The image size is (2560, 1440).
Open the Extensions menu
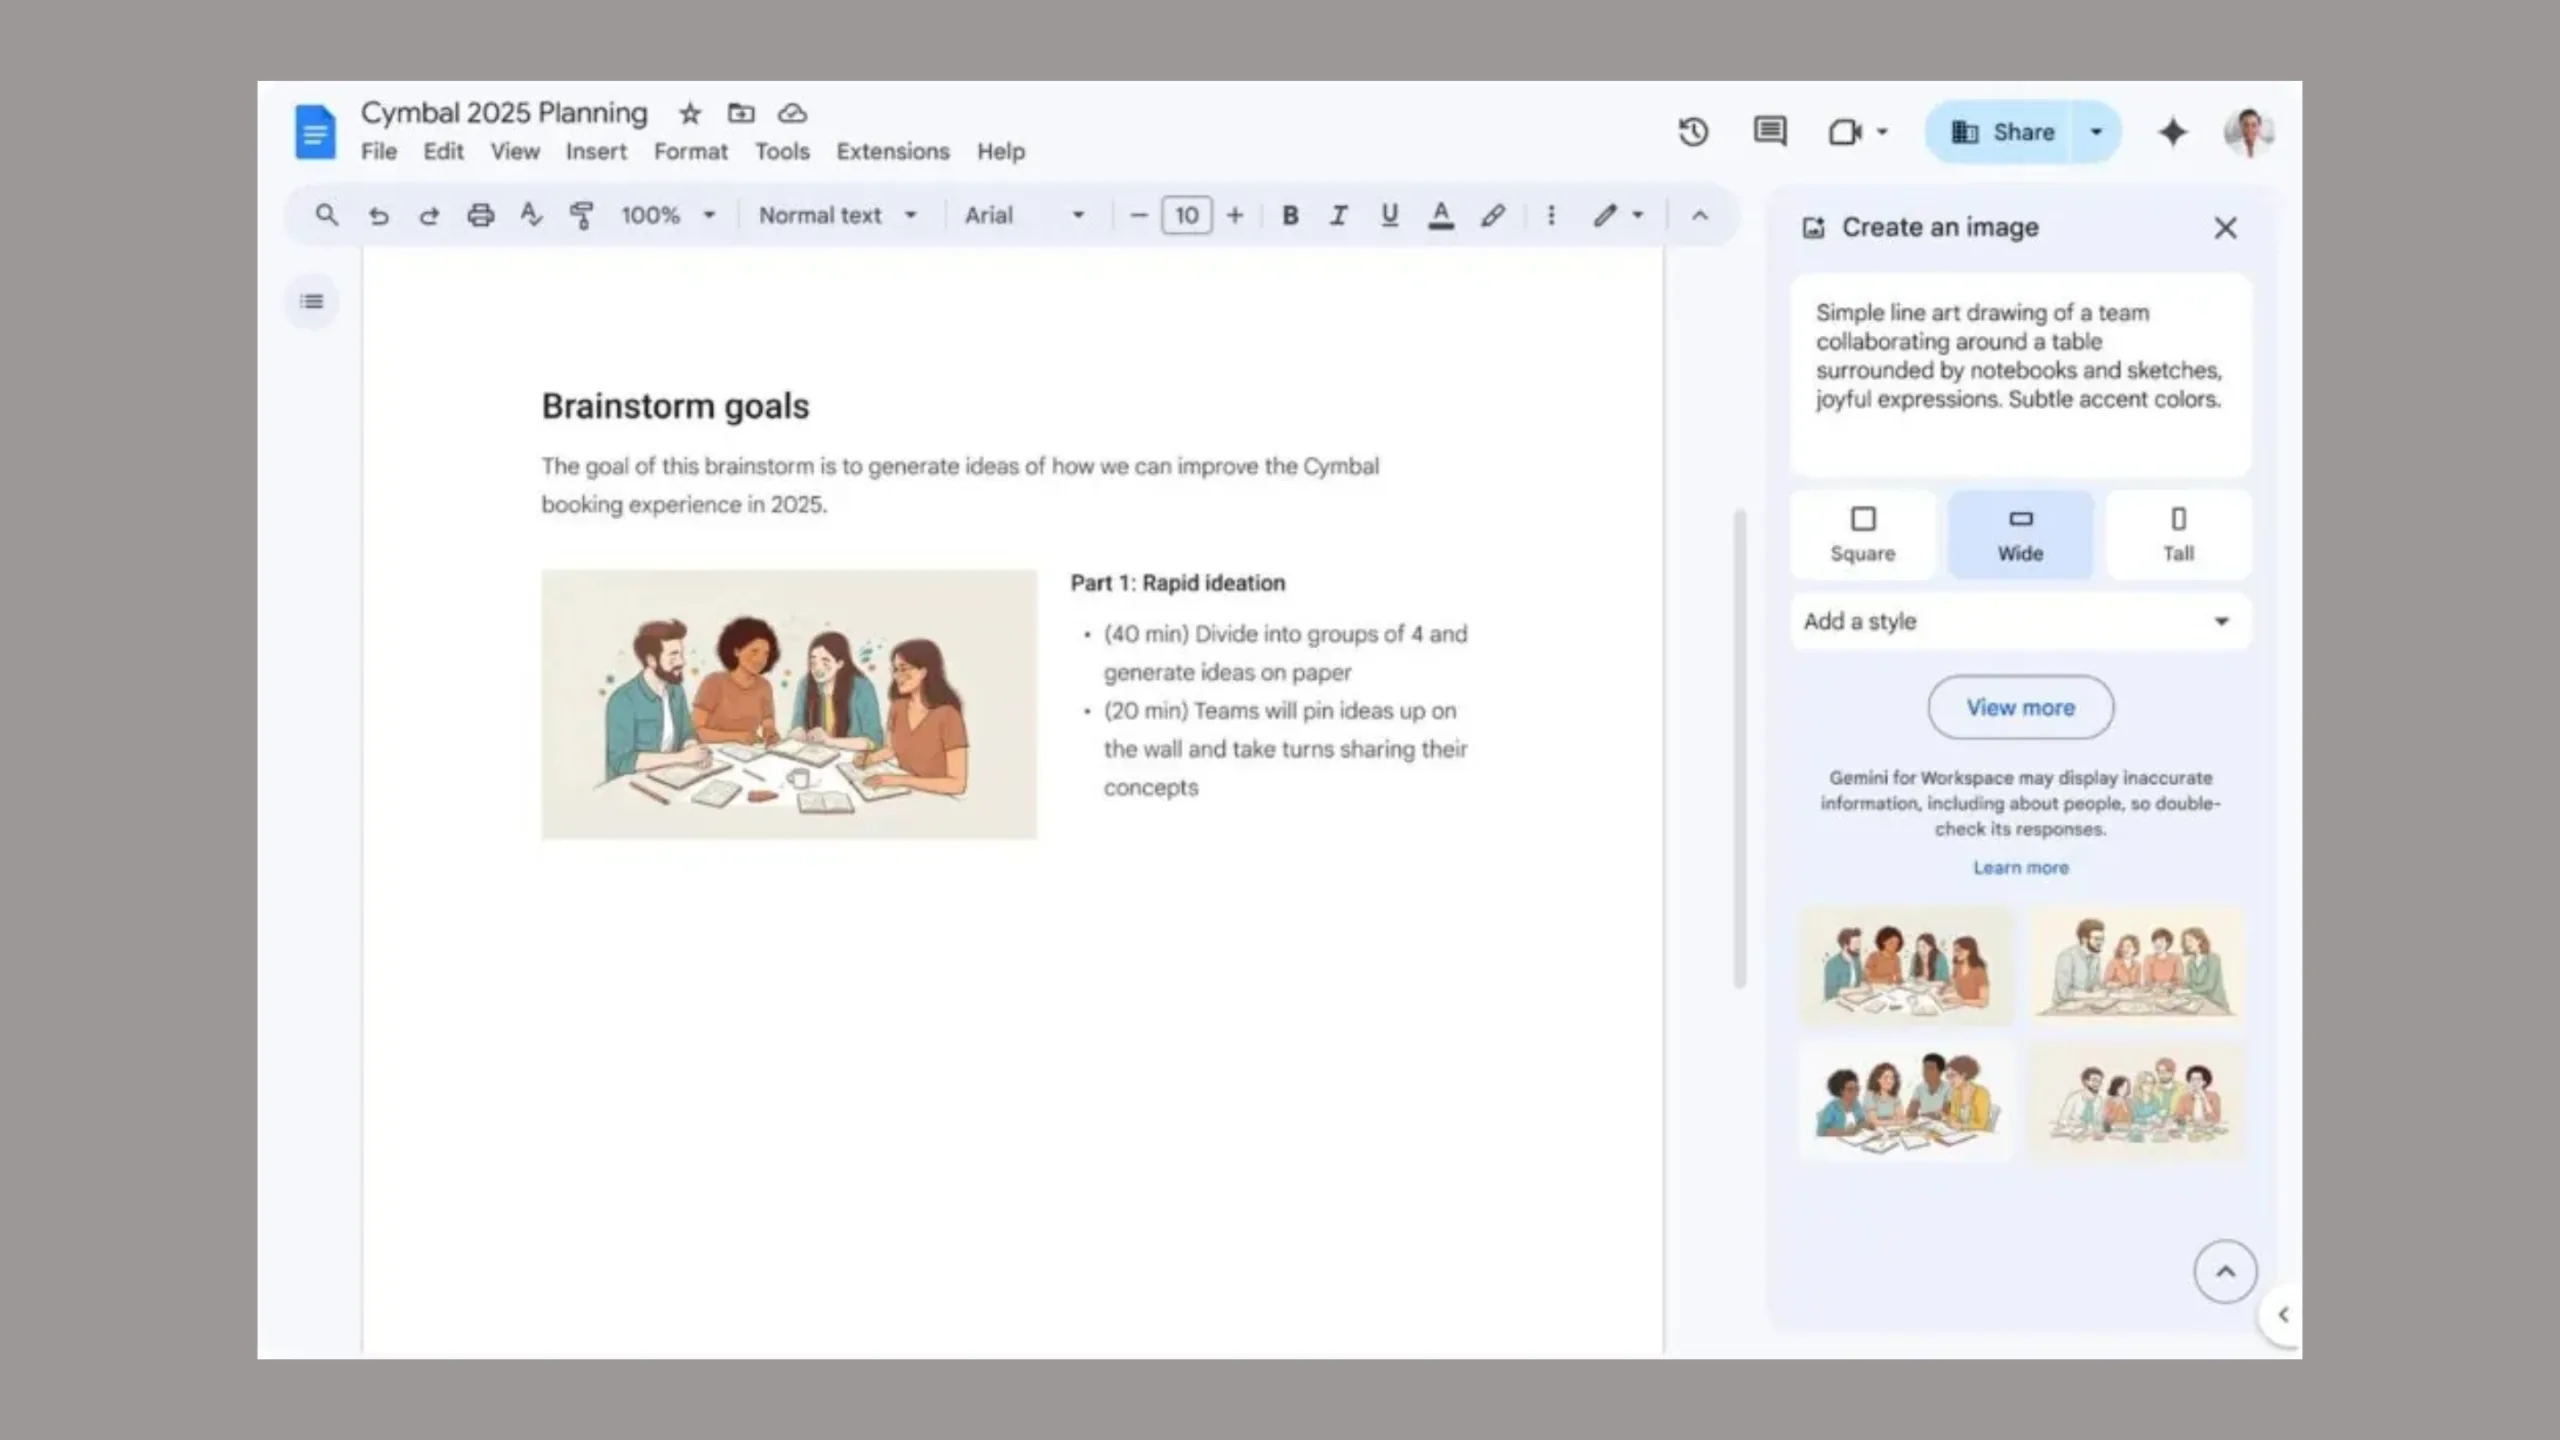click(893, 151)
